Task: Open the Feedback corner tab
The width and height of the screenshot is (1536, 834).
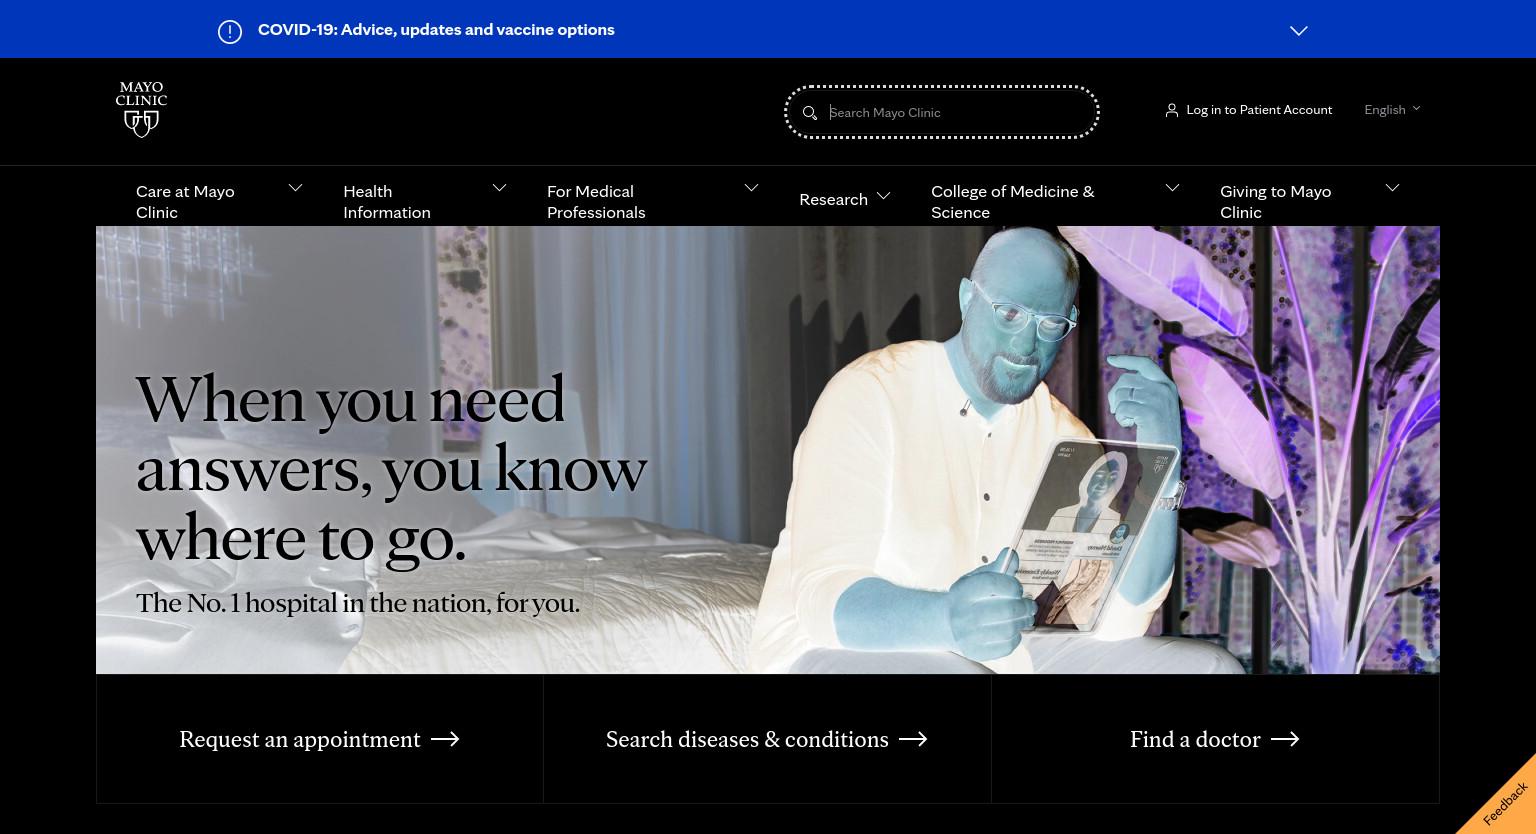Action: point(1505,804)
